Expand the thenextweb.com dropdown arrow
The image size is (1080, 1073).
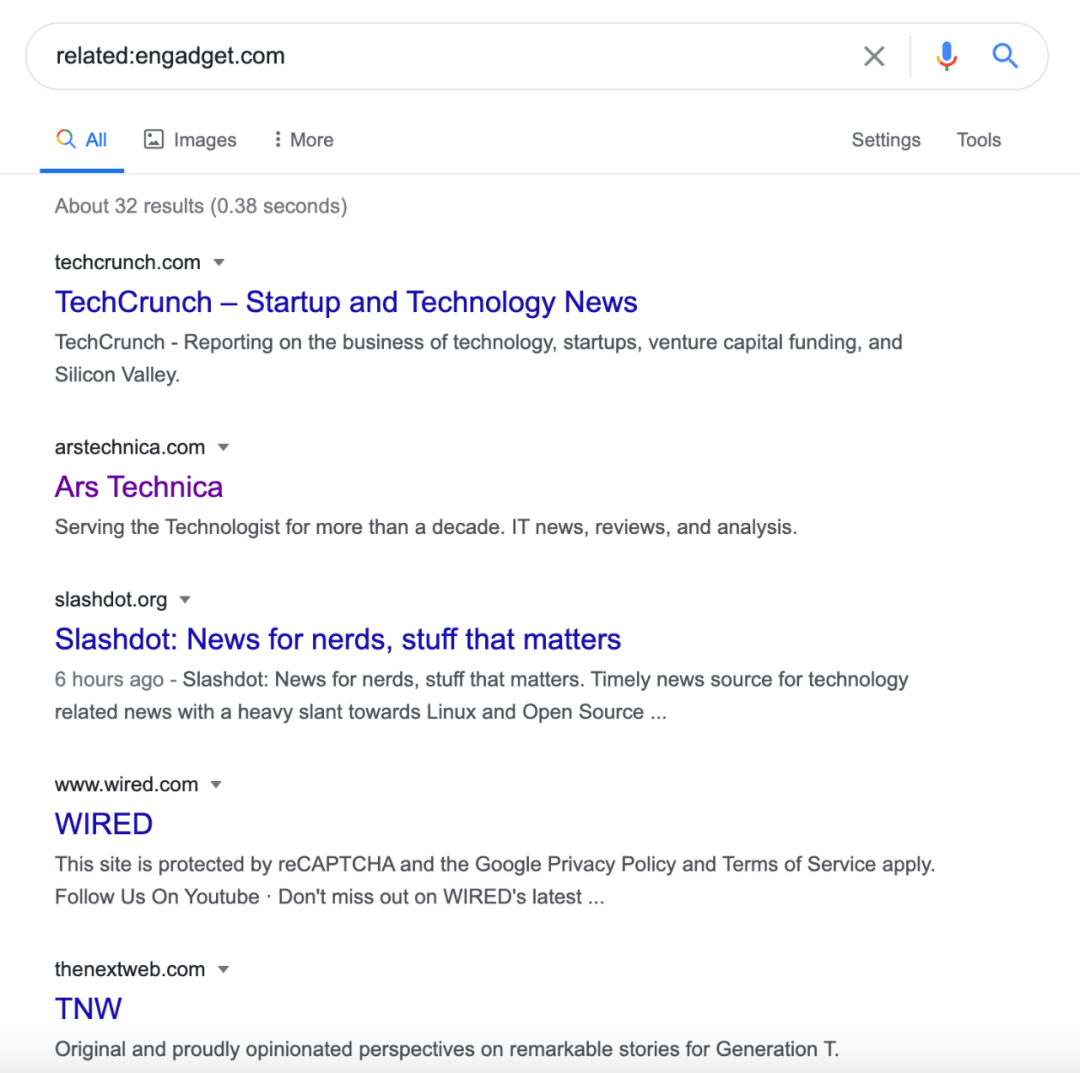223,970
